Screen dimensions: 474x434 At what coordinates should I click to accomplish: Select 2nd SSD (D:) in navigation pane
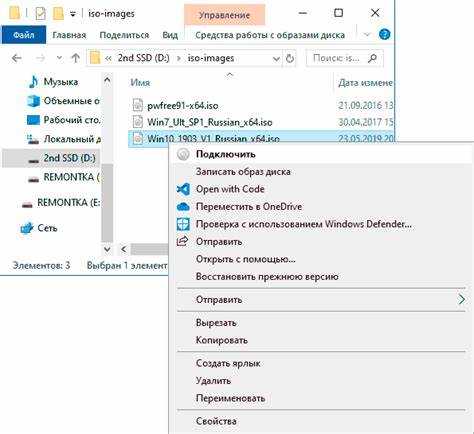coord(52,158)
